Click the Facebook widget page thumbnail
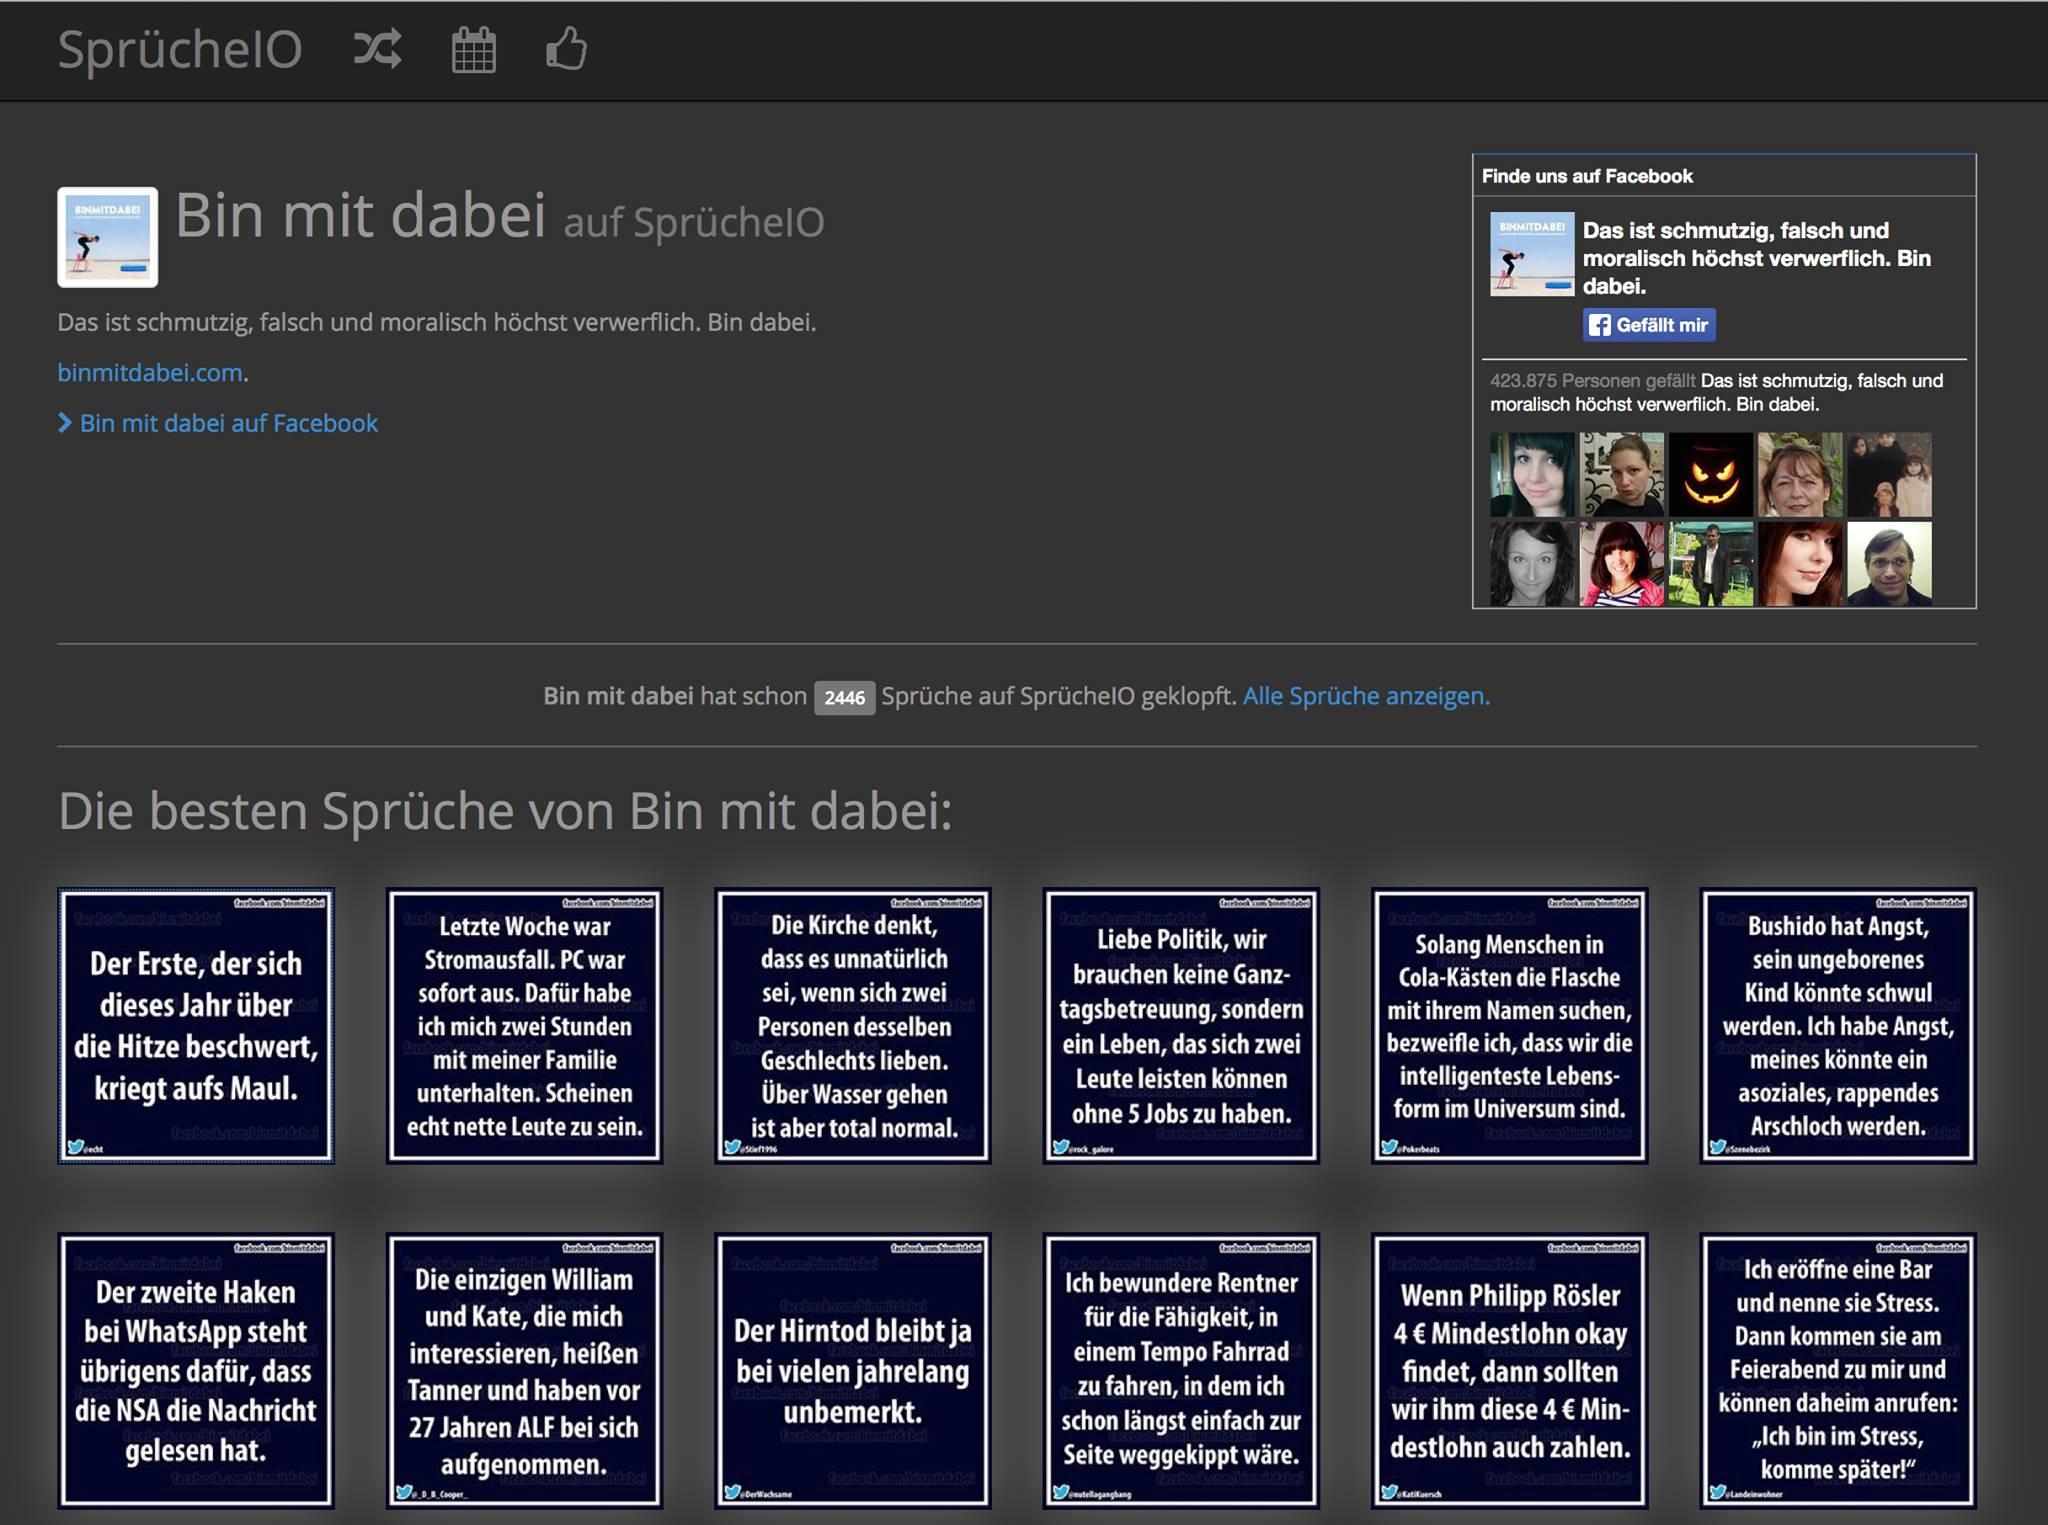 click(x=1531, y=254)
